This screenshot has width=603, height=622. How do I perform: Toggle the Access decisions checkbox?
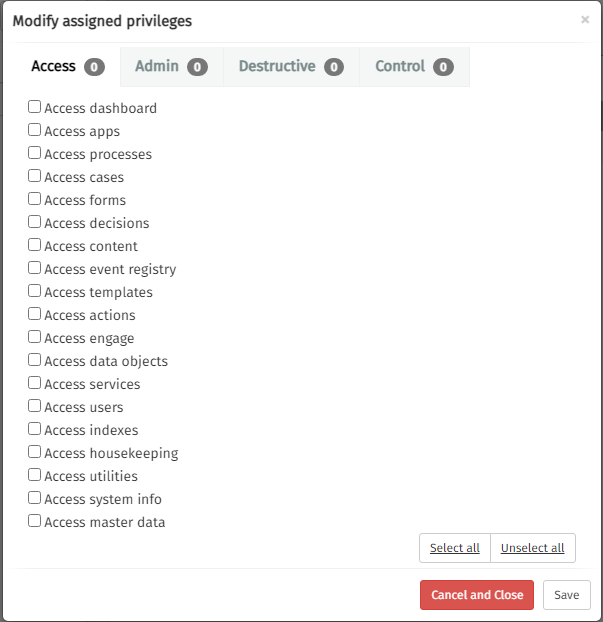point(35,222)
